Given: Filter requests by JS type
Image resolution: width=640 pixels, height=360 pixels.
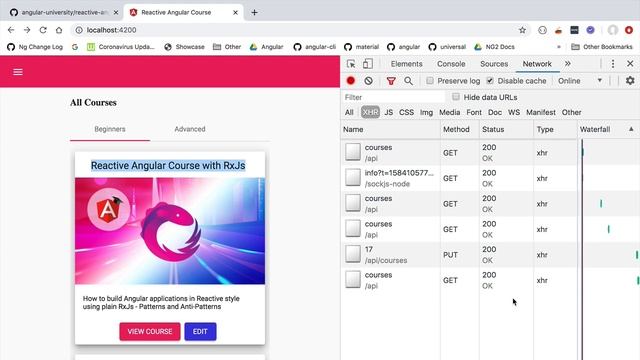Looking at the screenshot, I should 389,112.
